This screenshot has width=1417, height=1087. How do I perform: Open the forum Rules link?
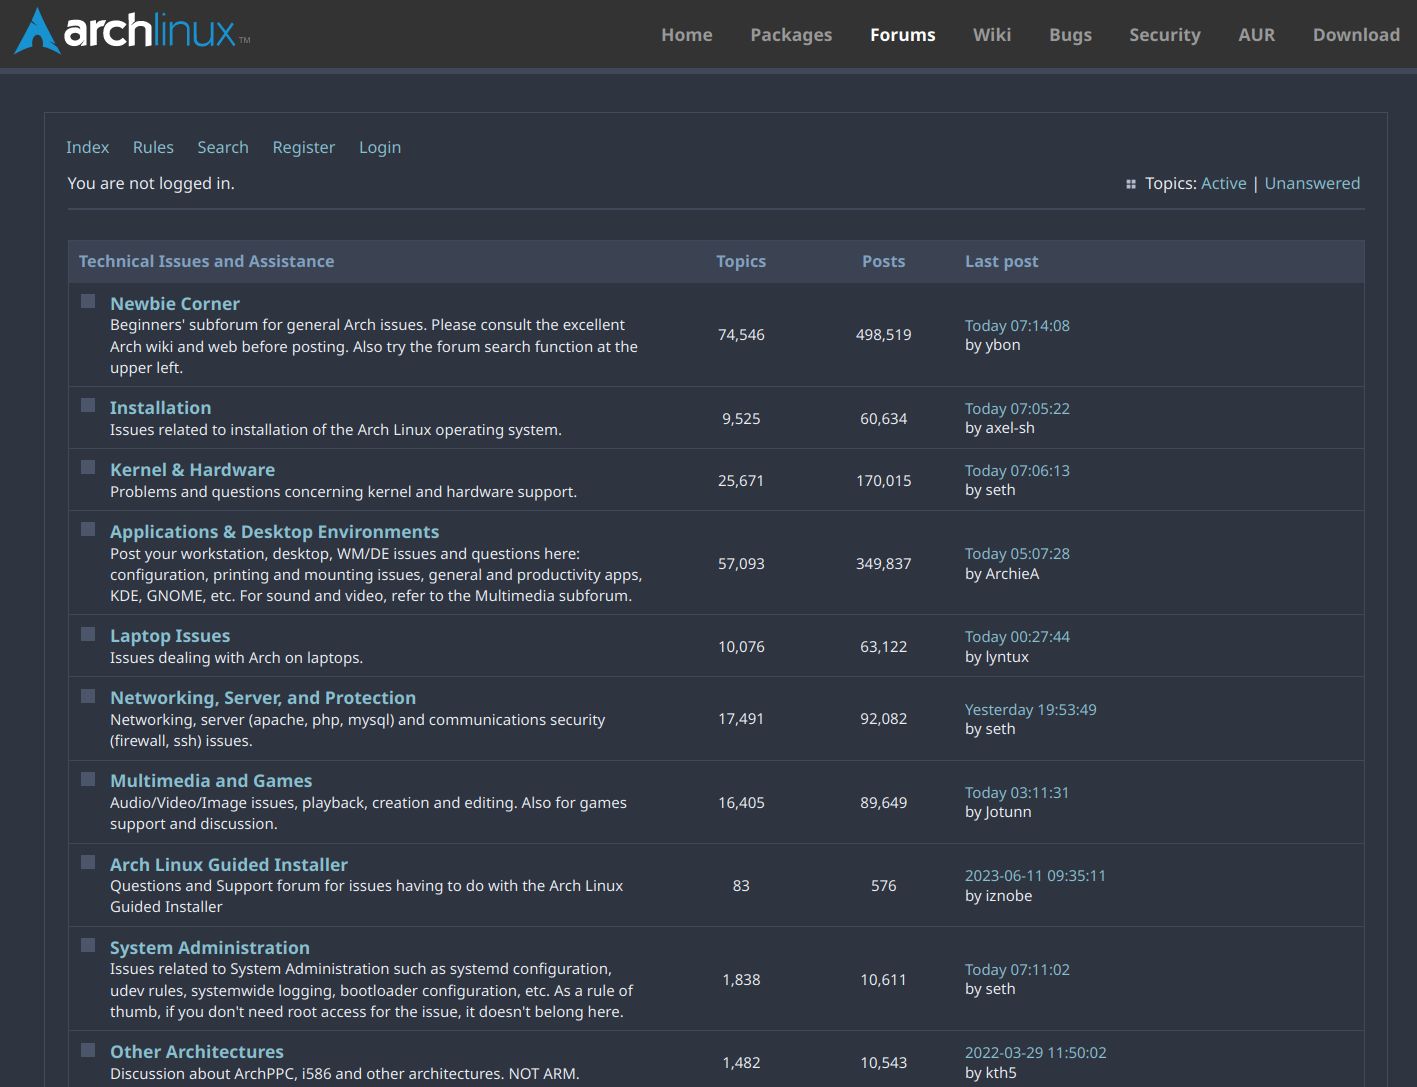tap(153, 147)
